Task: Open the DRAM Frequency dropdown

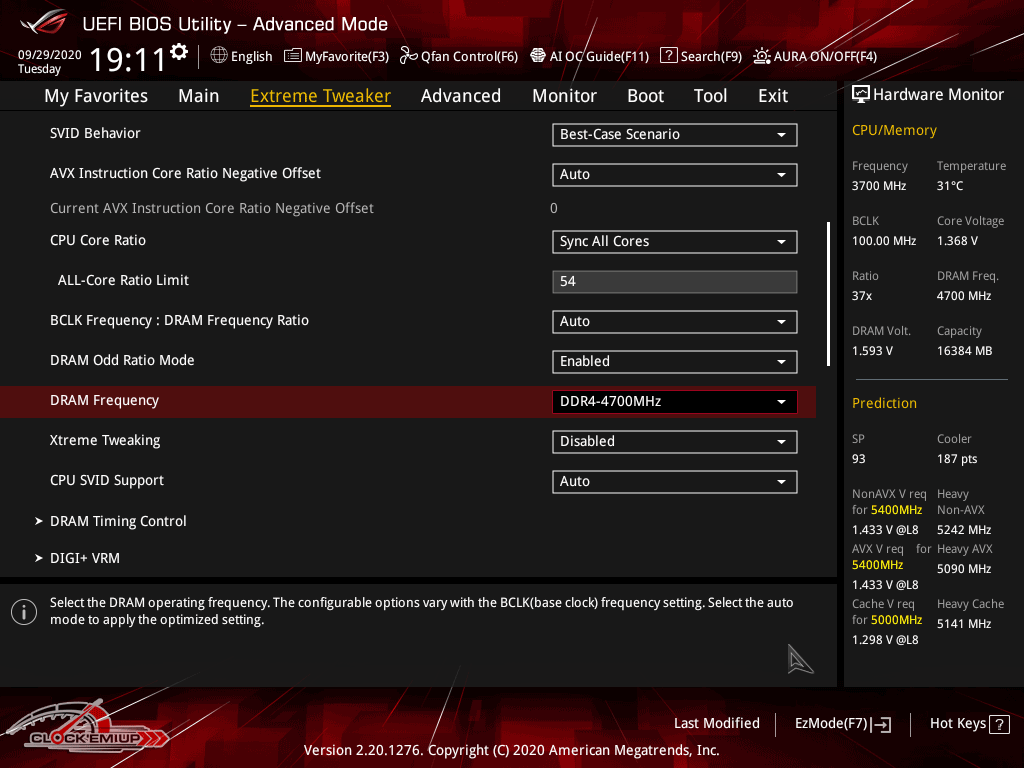Action: tap(674, 401)
